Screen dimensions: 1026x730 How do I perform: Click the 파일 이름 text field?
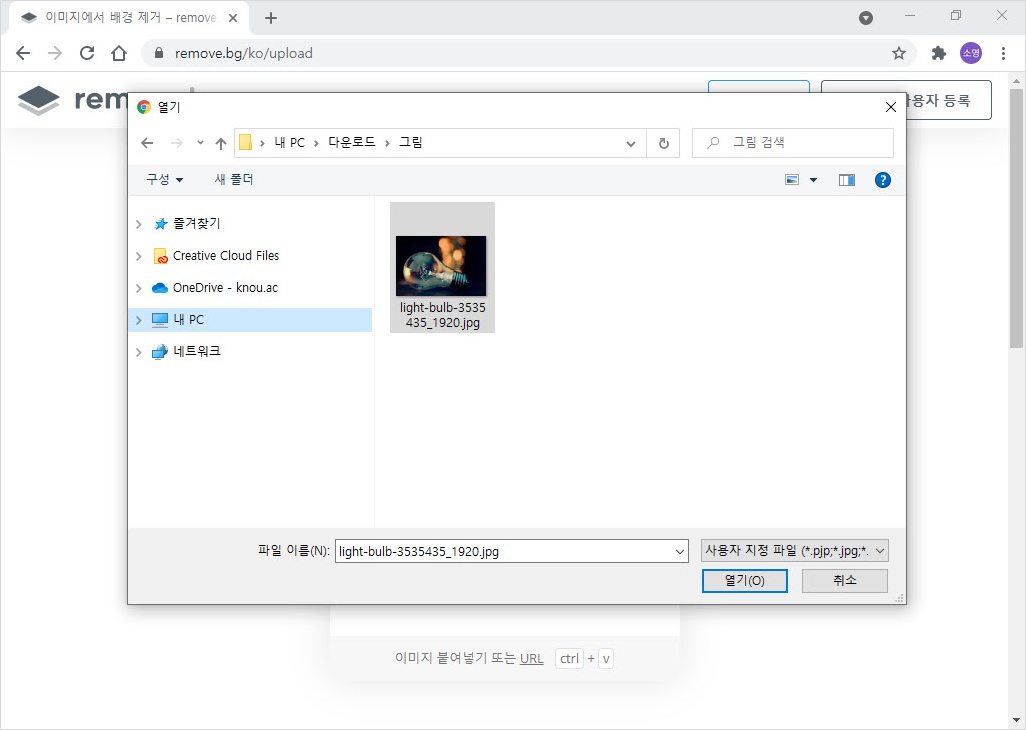point(504,551)
